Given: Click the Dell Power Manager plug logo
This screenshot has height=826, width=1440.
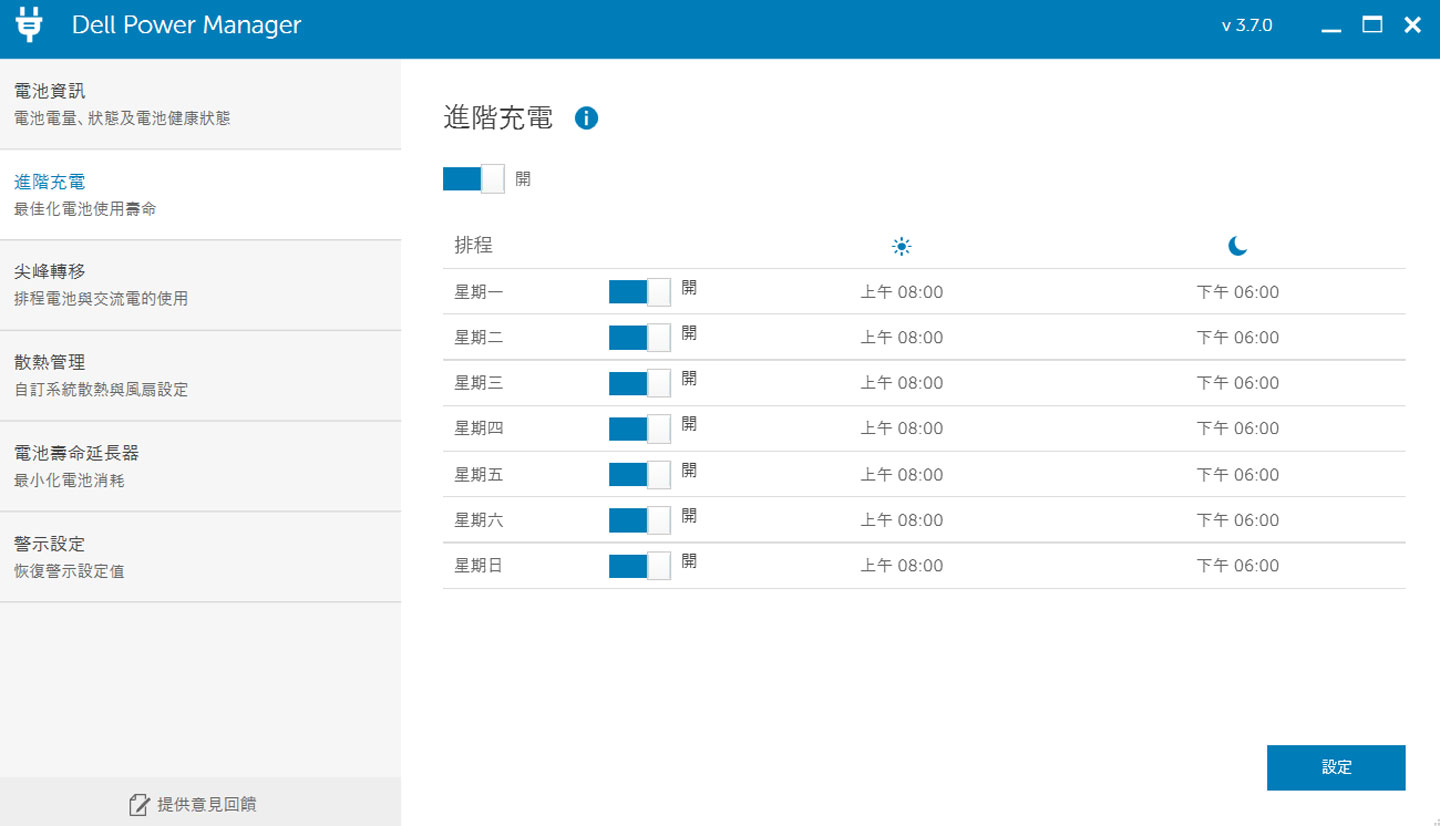Looking at the screenshot, I should coord(30,25).
